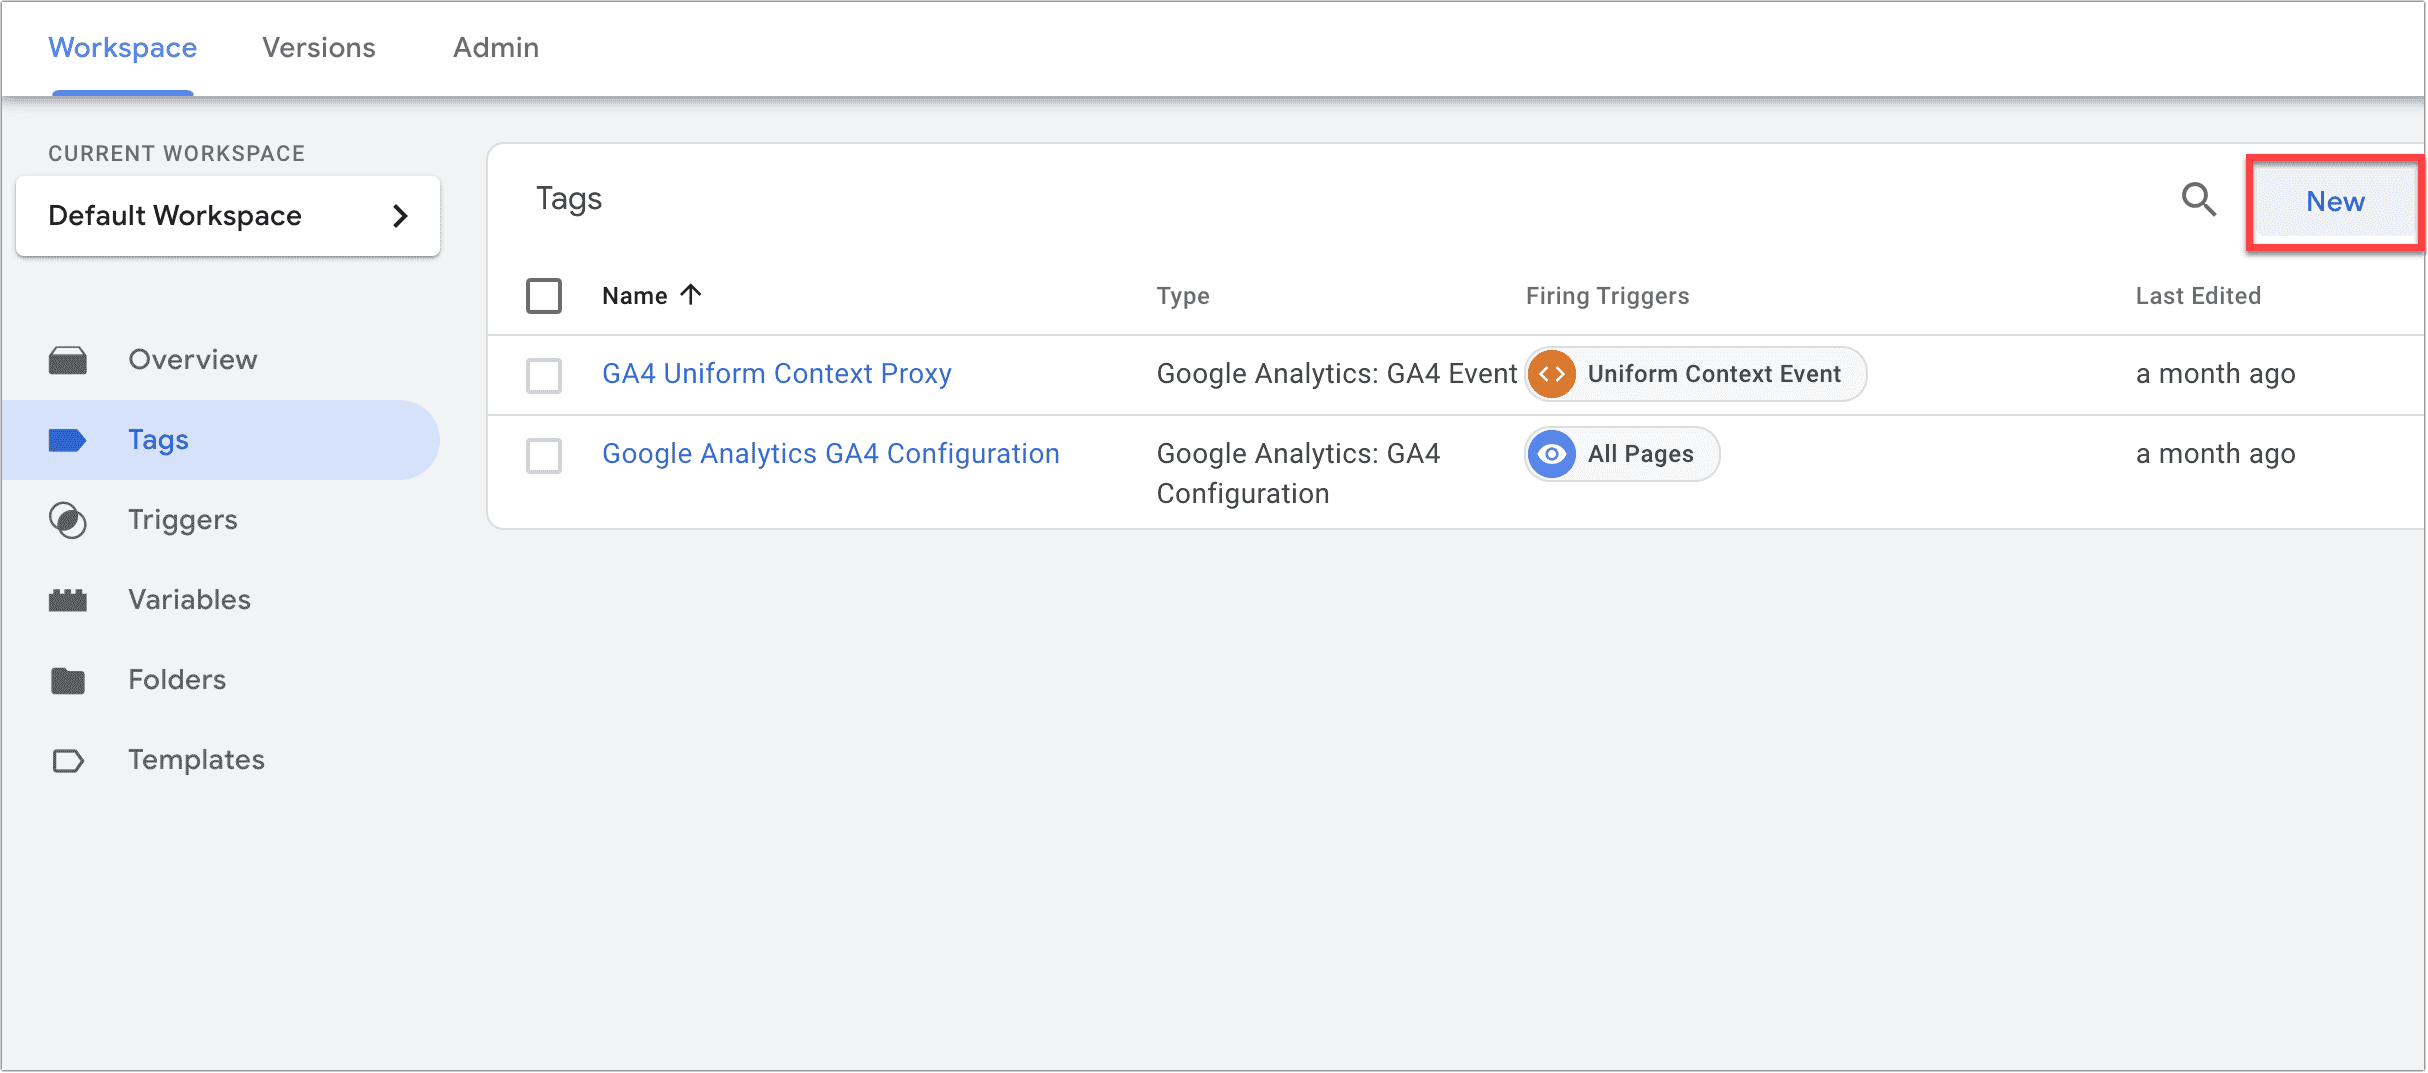The height and width of the screenshot is (1073, 2428).
Task: Check the GA4 Uniform Context Proxy row checkbox
Action: click(544, 376)
